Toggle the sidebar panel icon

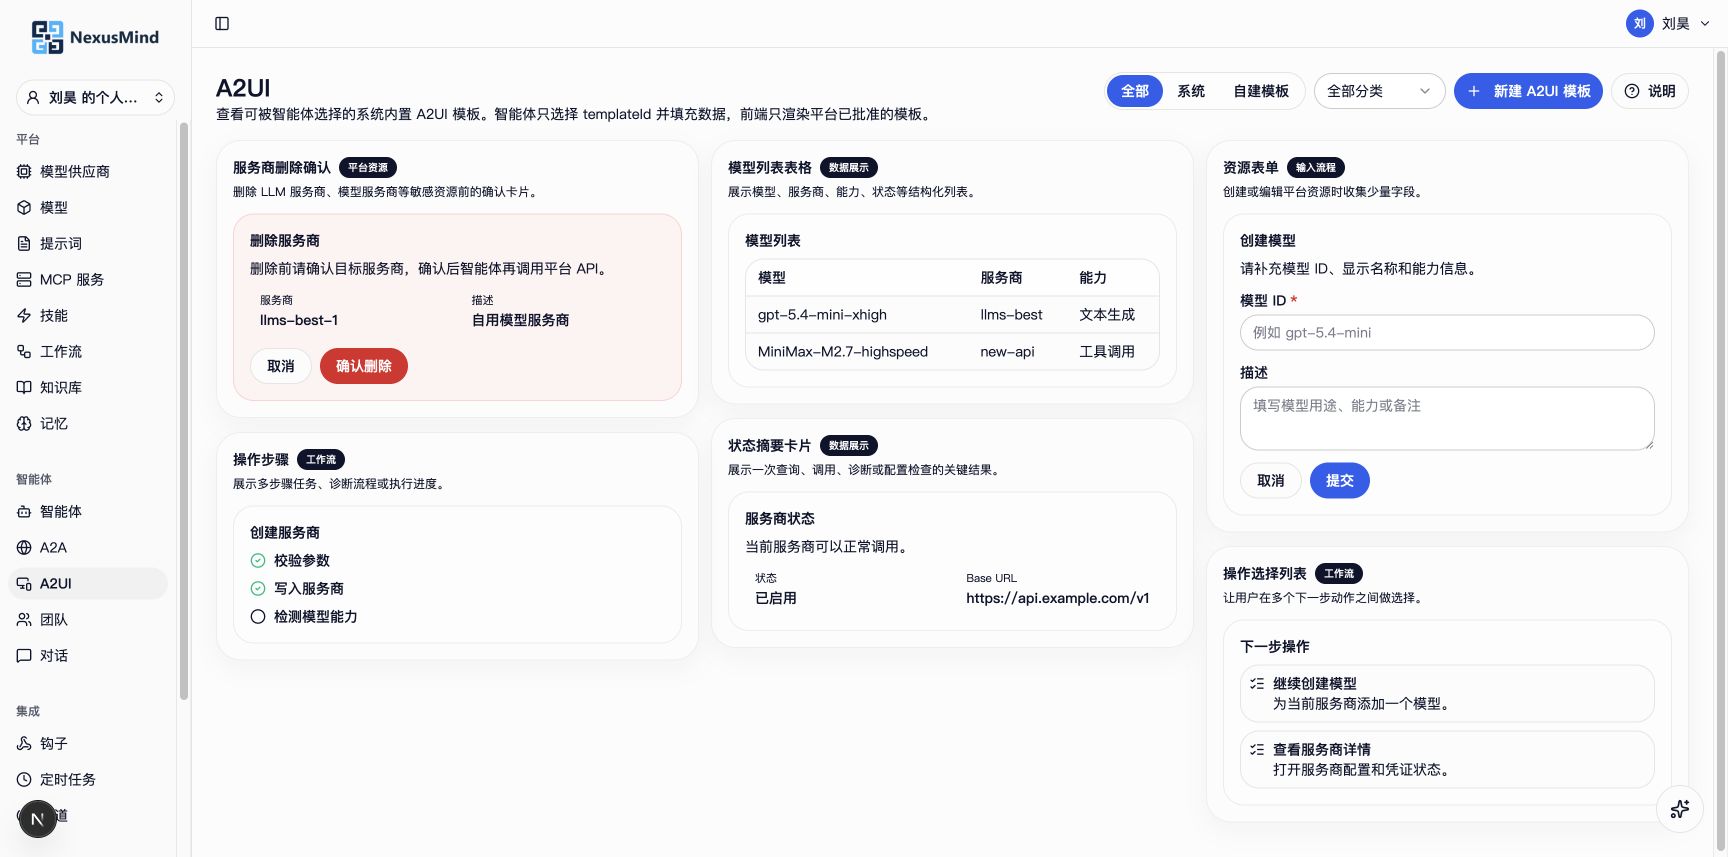point(222,23)
